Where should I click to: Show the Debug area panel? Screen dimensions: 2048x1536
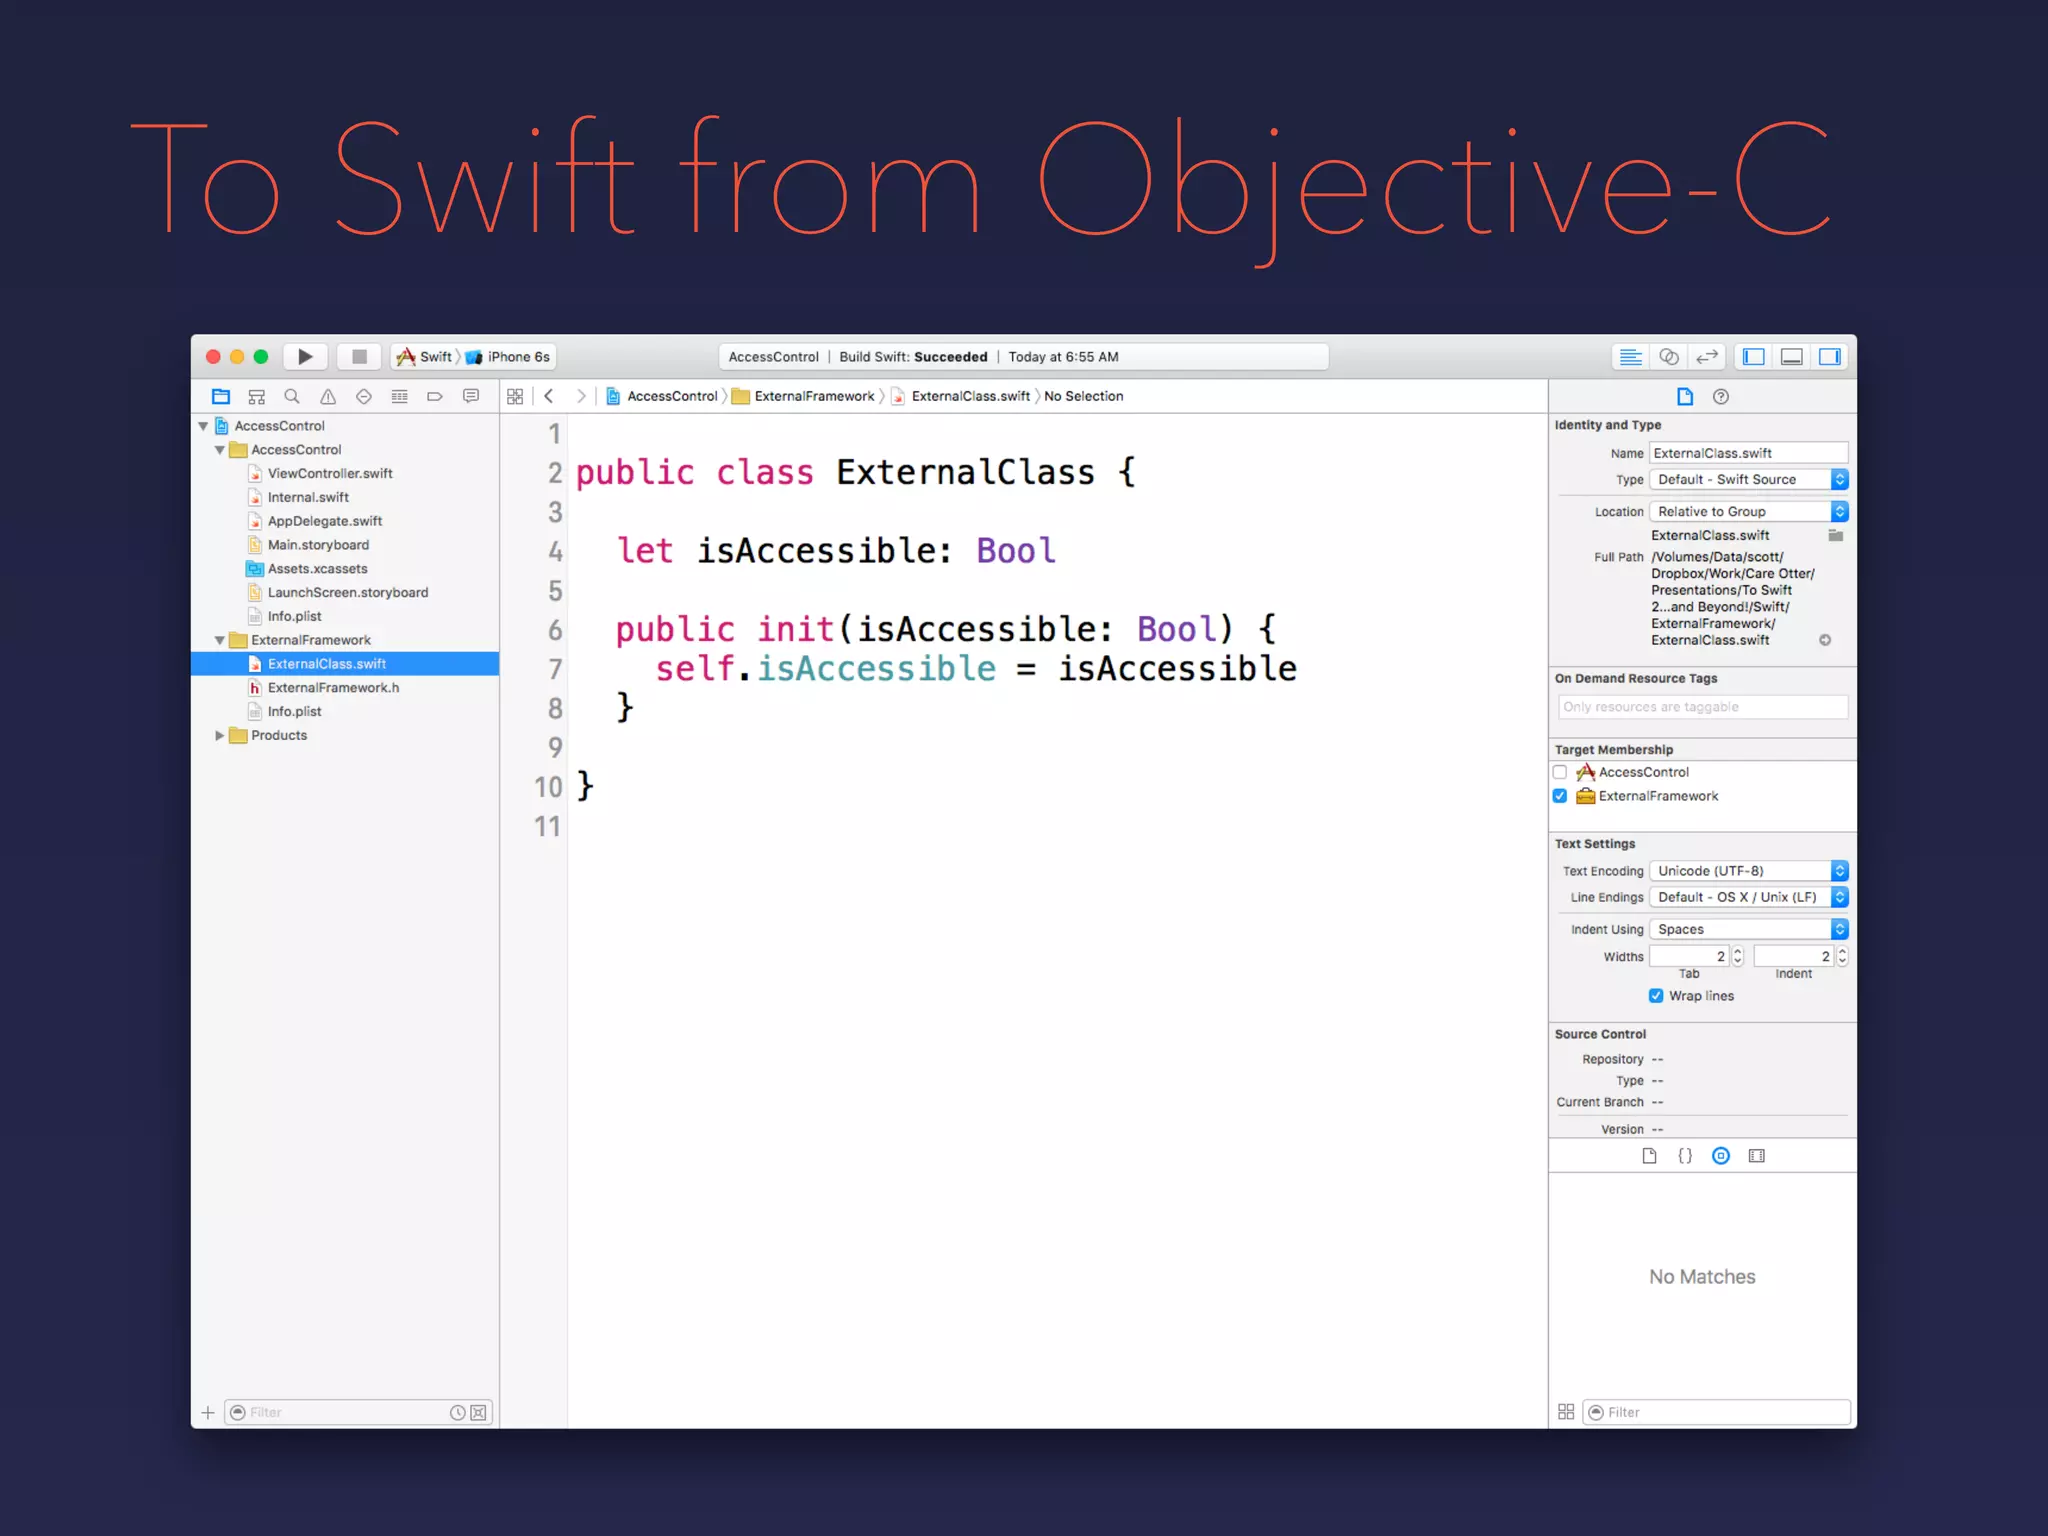1791,357
